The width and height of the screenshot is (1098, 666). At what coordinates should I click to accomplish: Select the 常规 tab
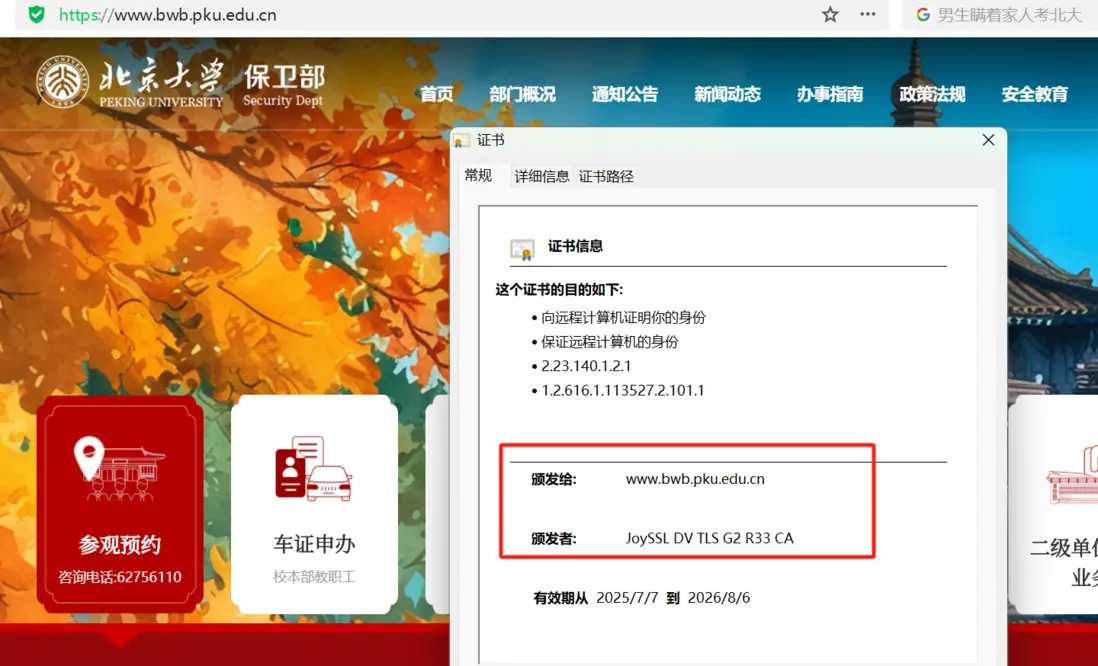point(478,175)
